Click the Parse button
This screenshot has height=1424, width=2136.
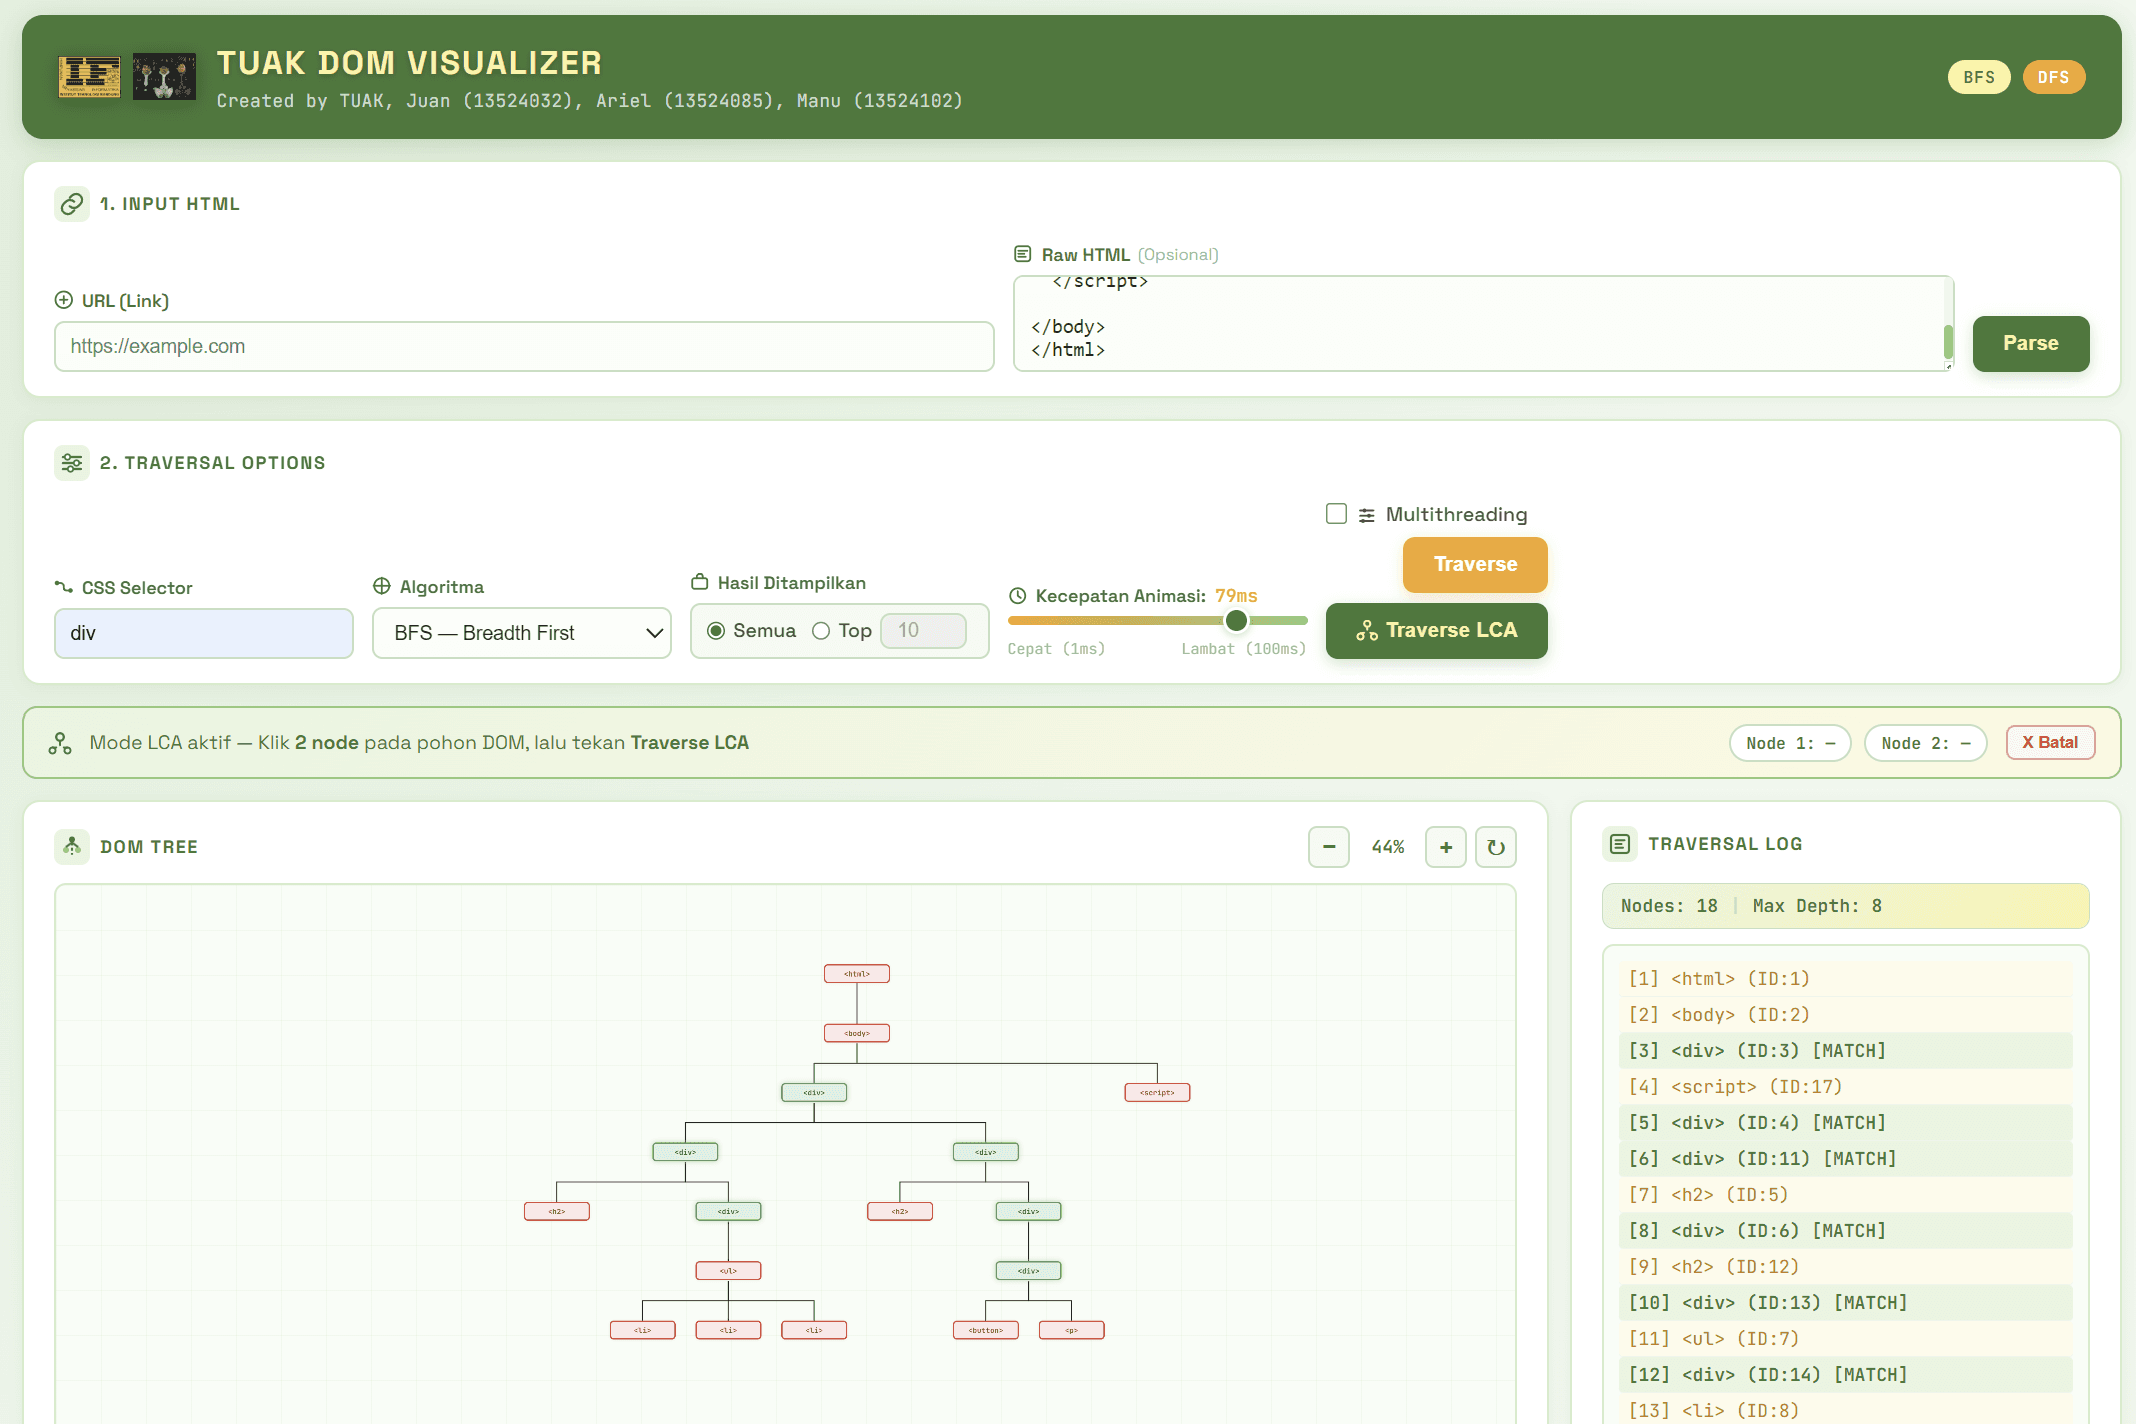2031,343
